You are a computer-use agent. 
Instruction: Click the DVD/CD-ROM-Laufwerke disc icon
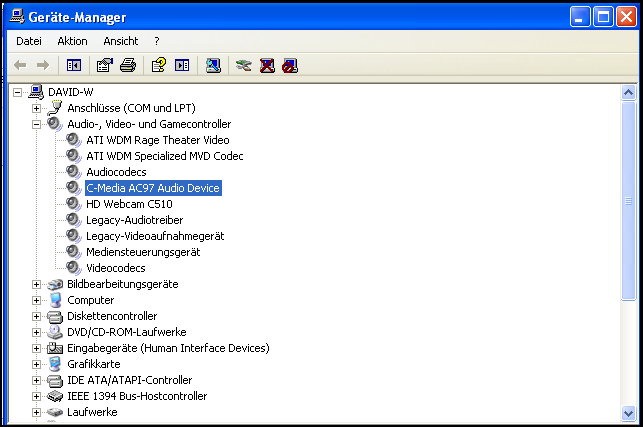(55, 332)
